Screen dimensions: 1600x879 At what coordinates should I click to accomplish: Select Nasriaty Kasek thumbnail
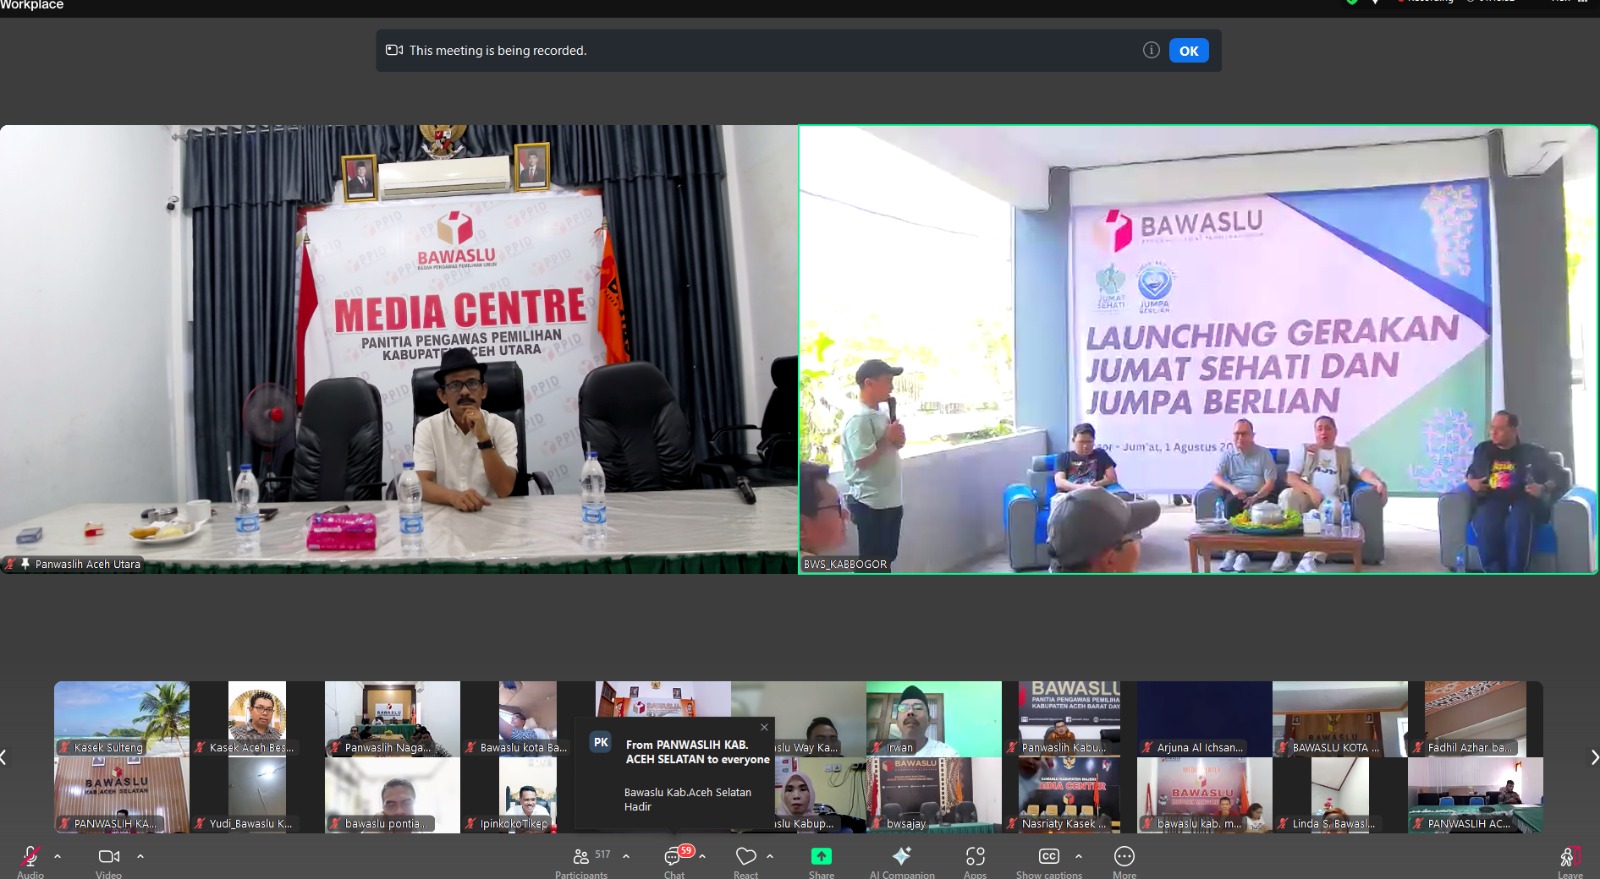[1069, 795]
